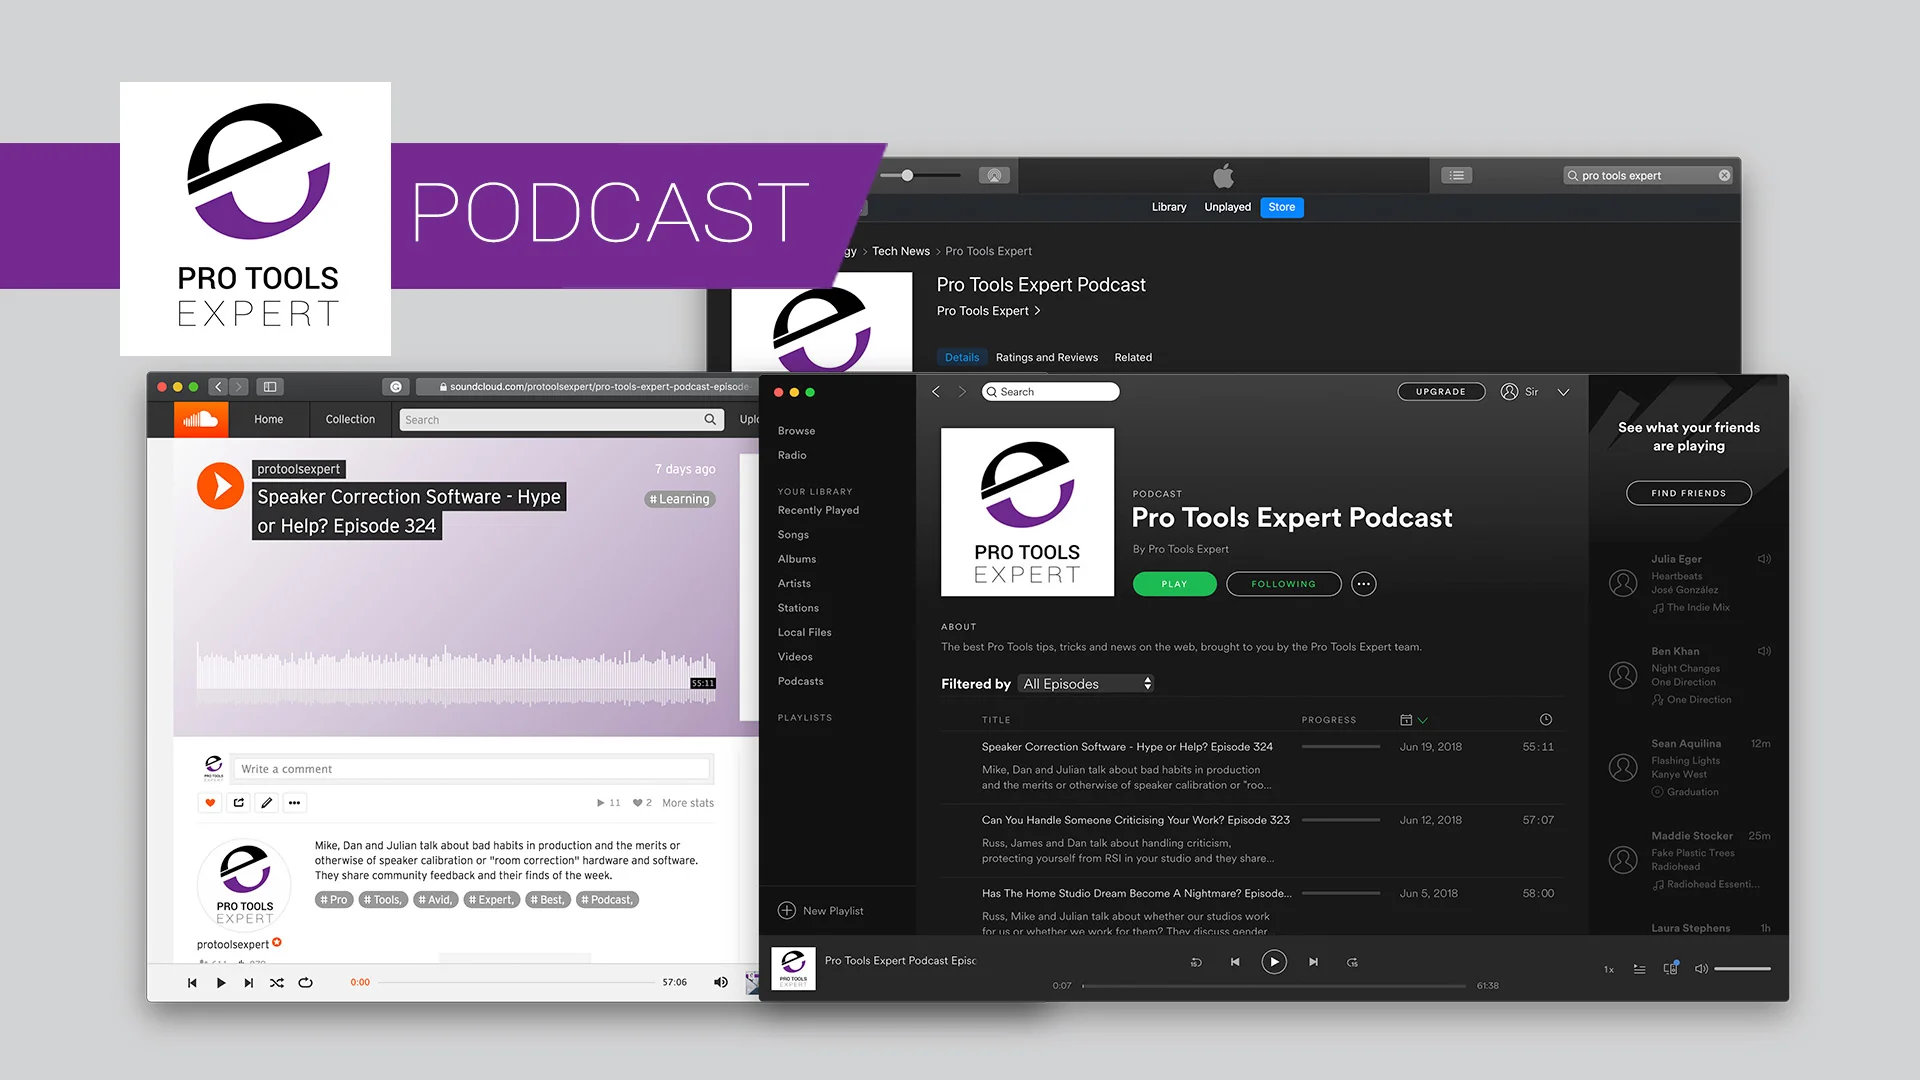Screen dimensions: 1920x1080
Task: Open the three-dots menu beside Following
Action: point(1363,584)
